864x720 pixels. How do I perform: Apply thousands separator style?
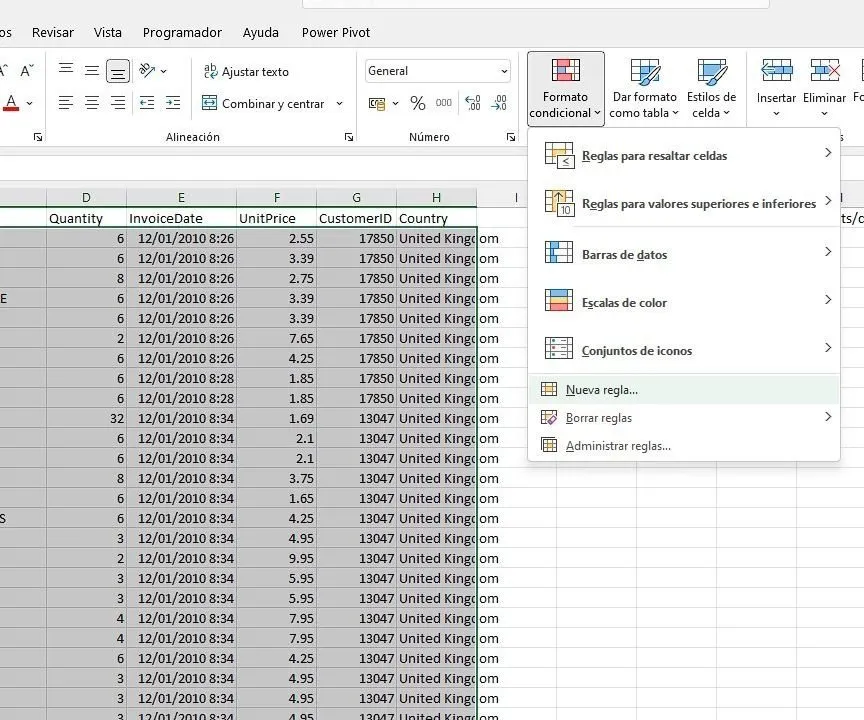pos(444,103)
